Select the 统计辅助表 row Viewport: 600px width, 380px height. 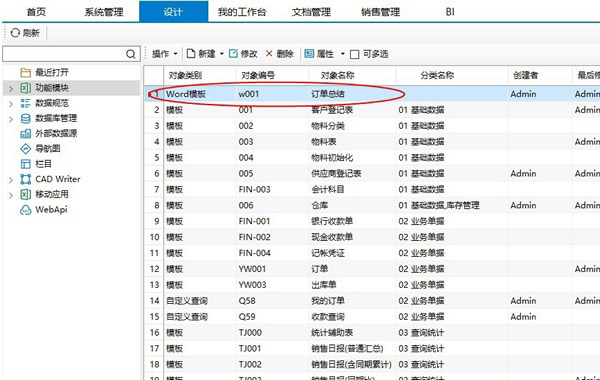click(372, 333)
